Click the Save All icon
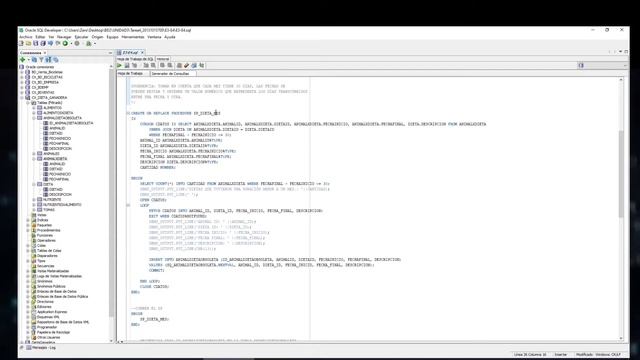Viewport: 640px width, 360px height. point(43,43)
